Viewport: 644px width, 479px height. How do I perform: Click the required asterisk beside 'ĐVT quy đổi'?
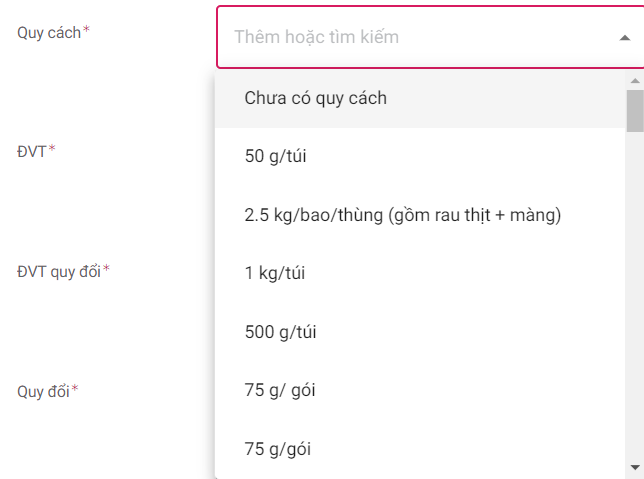click(106, 270)
